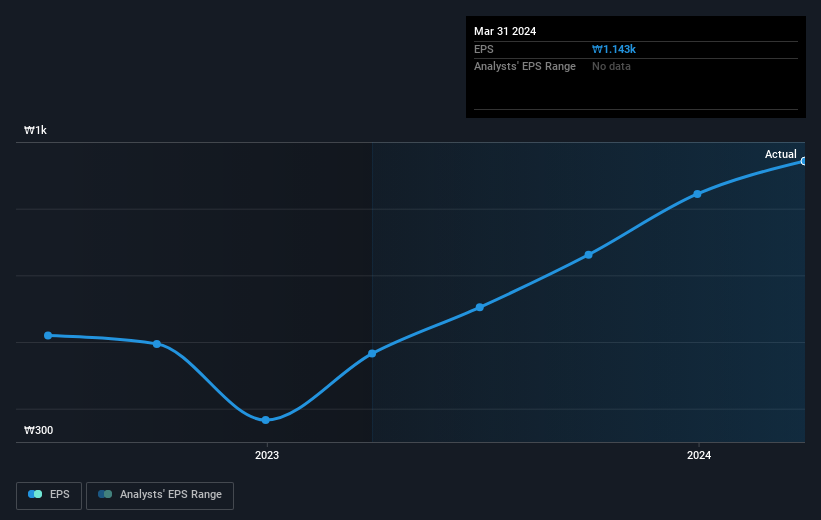Click the ₩1k axis label
This screenshot has height=520, width=821.
click(35, 130)
